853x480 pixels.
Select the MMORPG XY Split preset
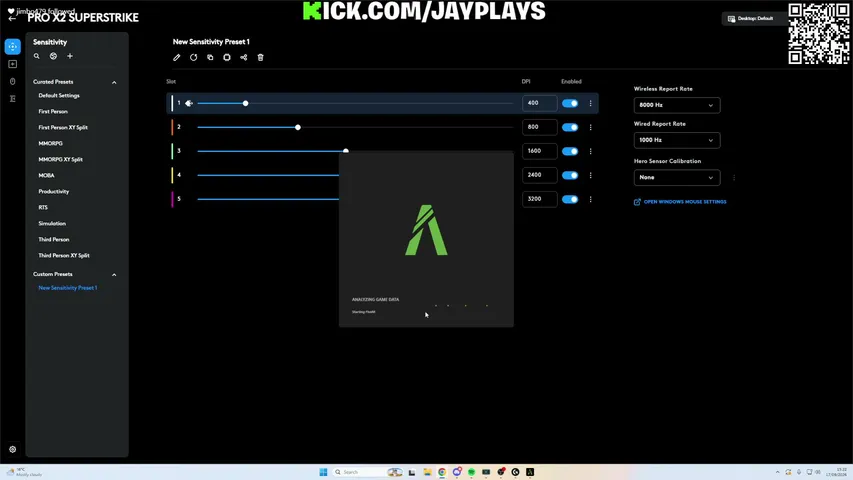(x=60, y=159)
